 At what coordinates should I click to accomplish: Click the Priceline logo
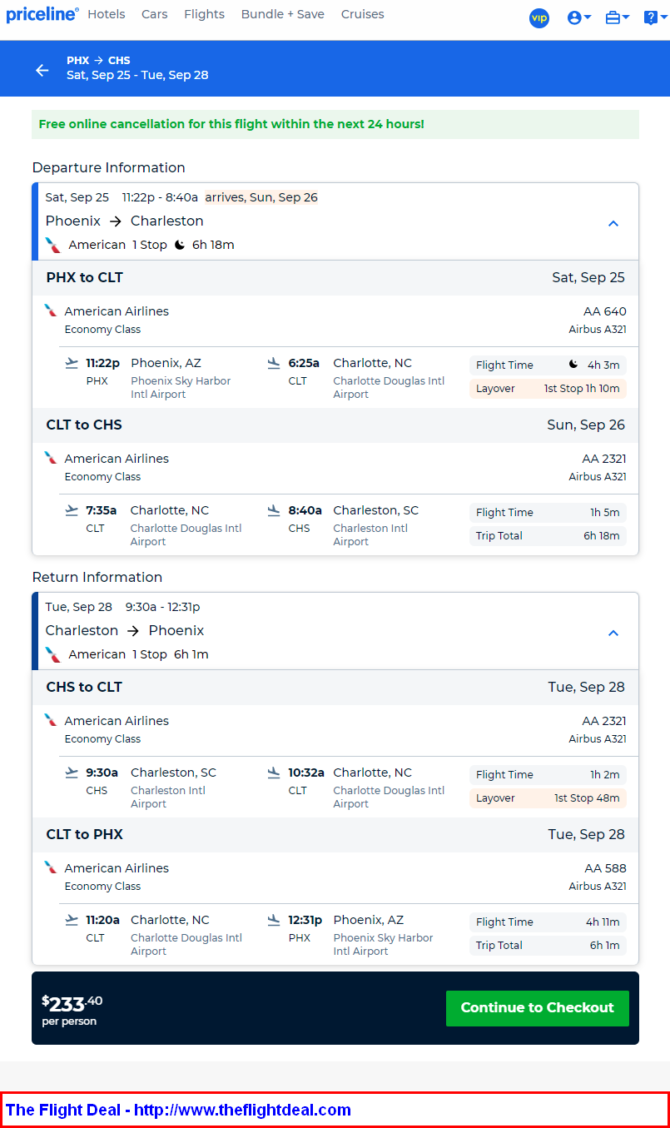42,15
